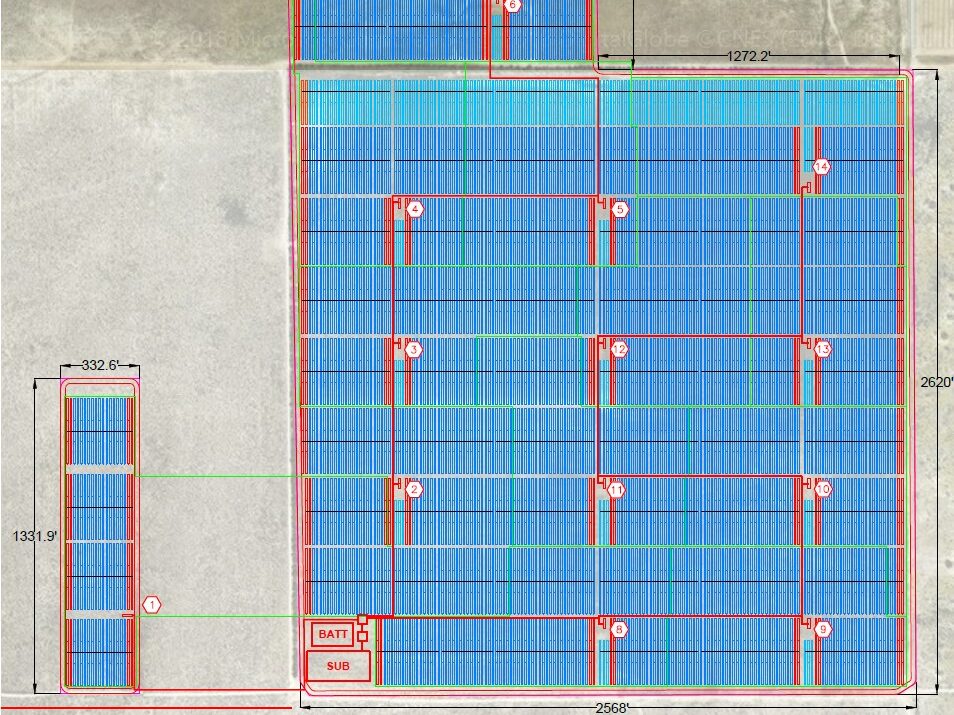
Task: Select inverter marker 3
Action: coord(414,349)
